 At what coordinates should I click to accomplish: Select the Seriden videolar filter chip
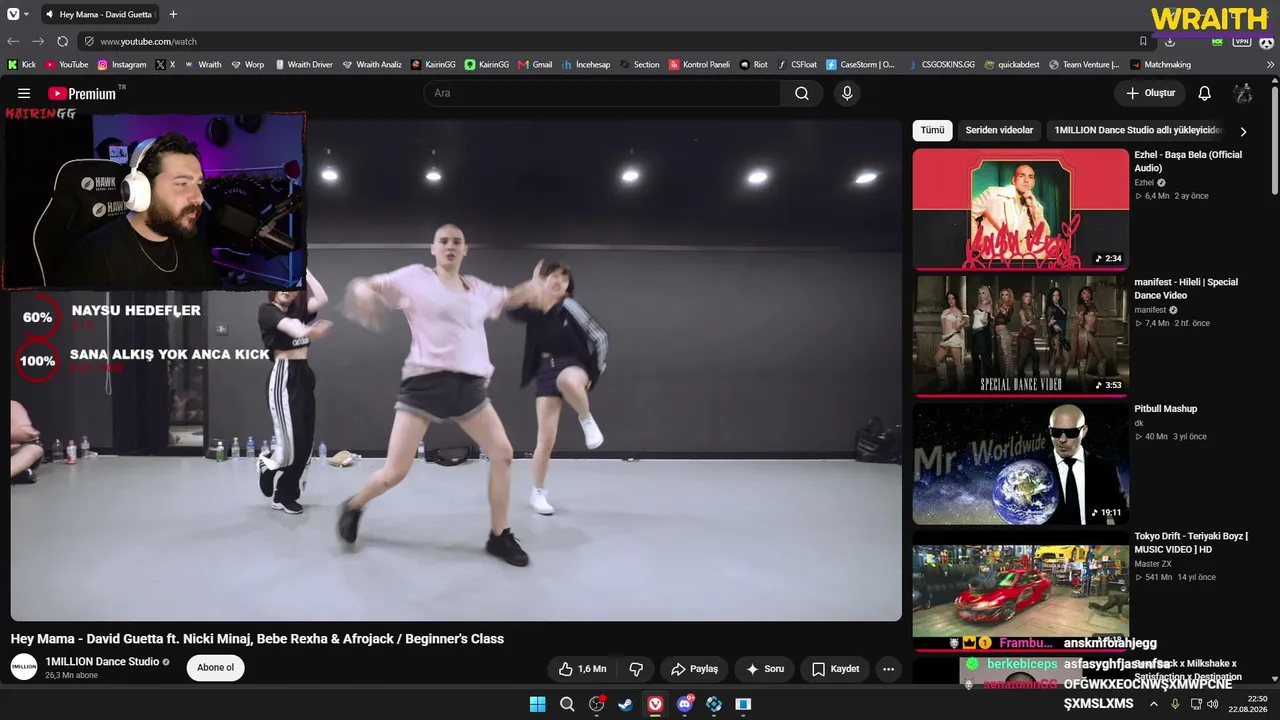click(999, 130)
